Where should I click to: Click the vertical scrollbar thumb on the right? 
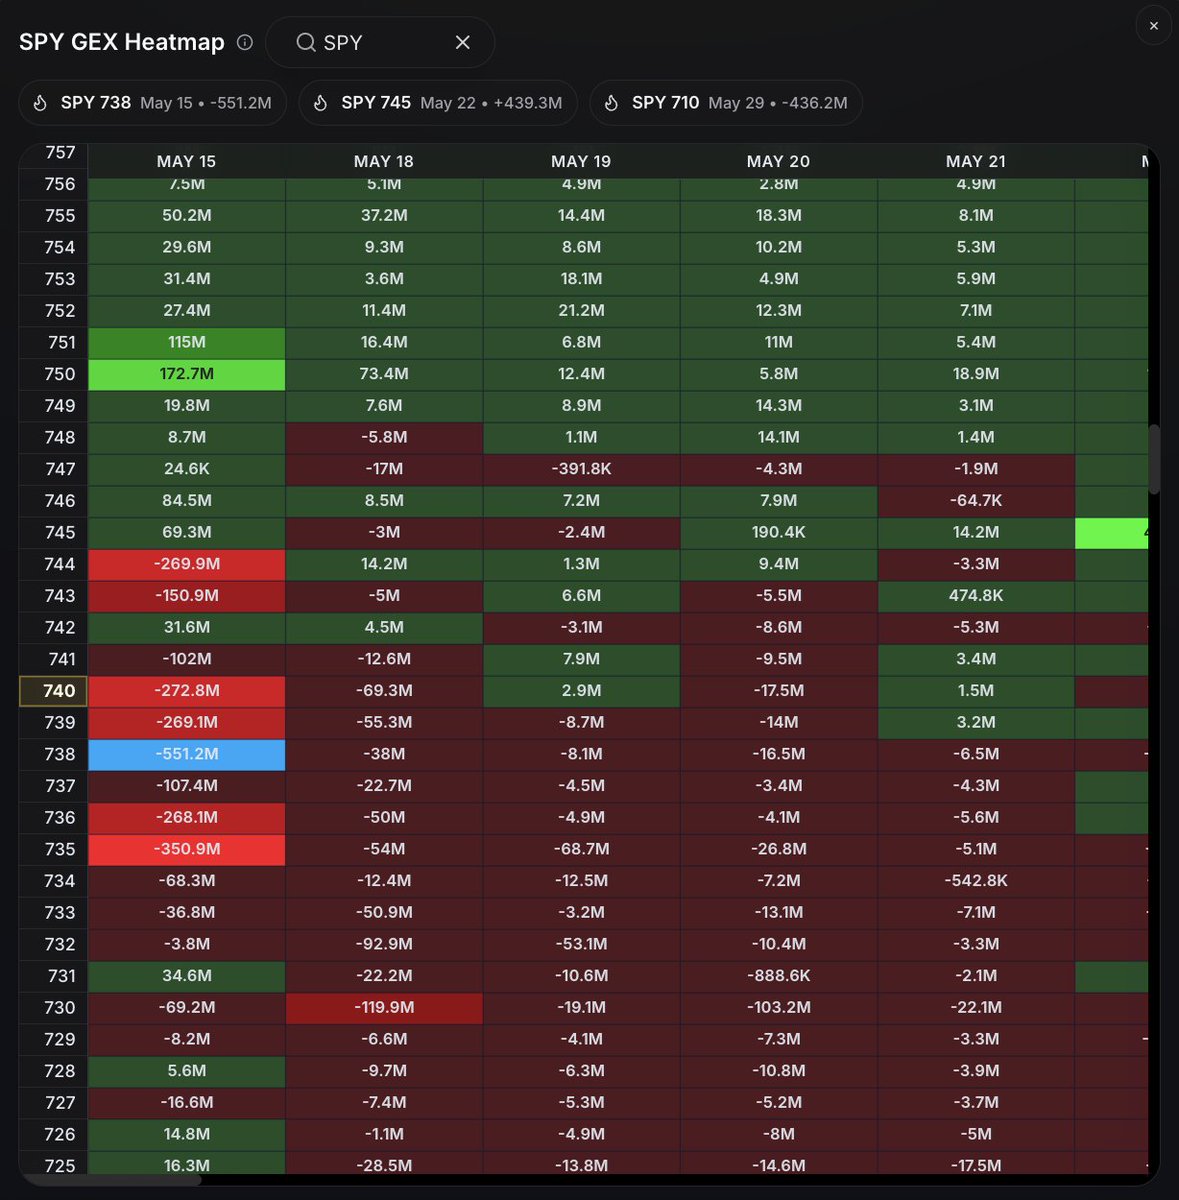pos(1154,460)
